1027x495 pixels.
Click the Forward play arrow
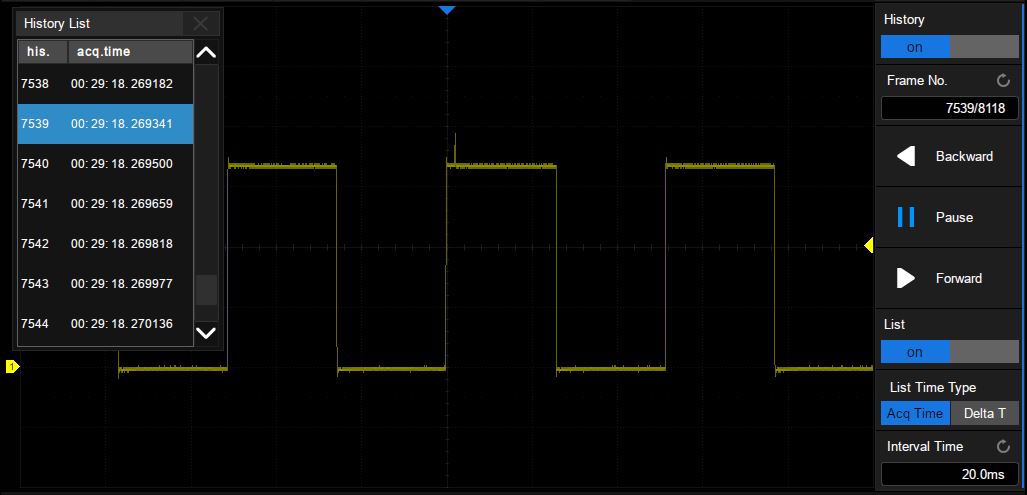point(906,278)
